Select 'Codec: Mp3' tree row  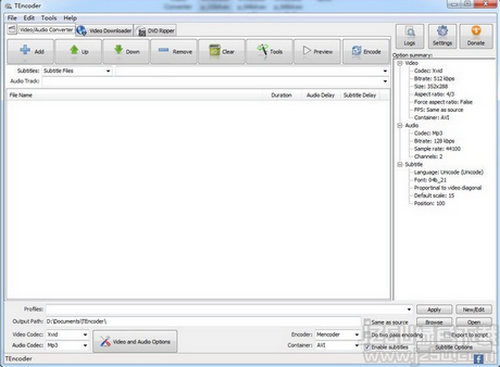pos(428,133)
